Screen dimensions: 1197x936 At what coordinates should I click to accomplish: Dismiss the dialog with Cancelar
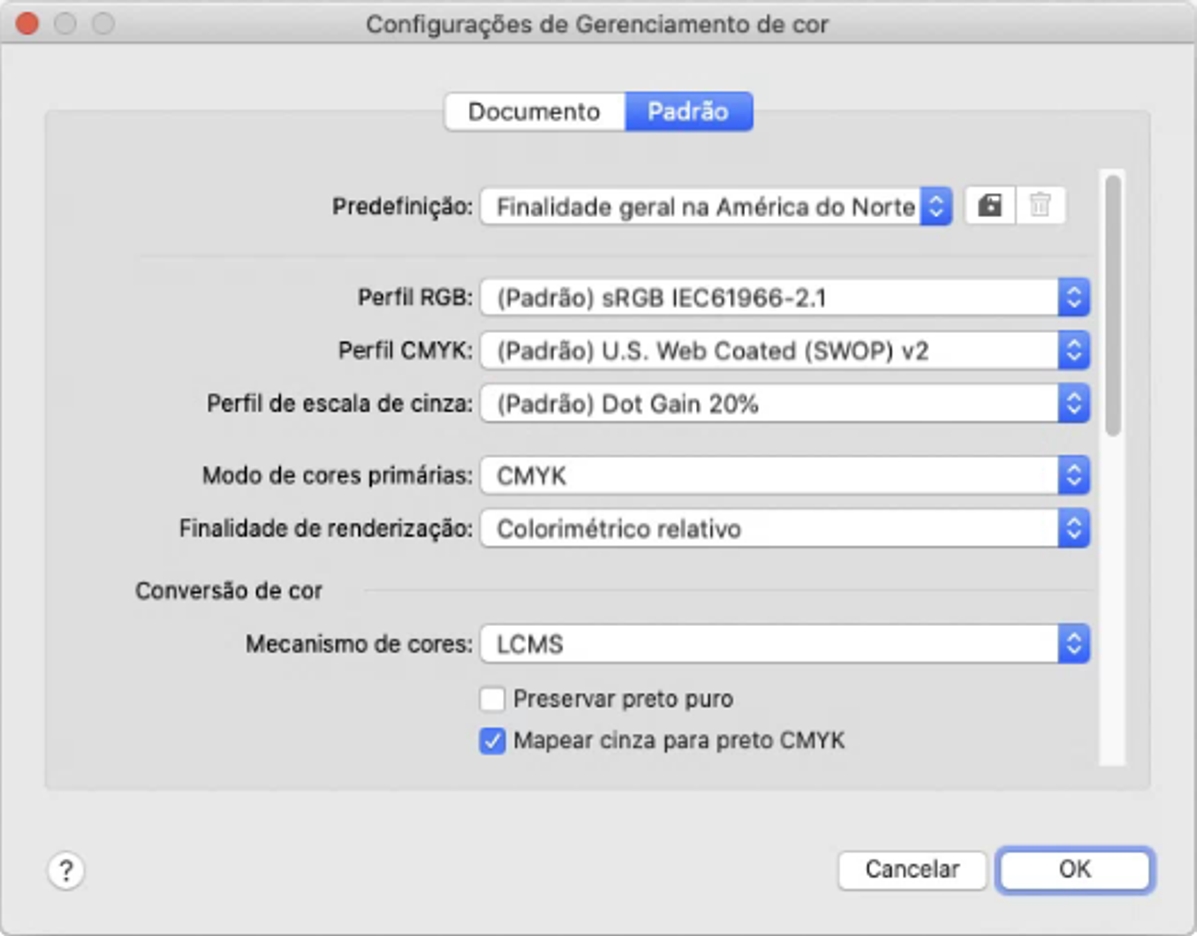coord(911,870)
